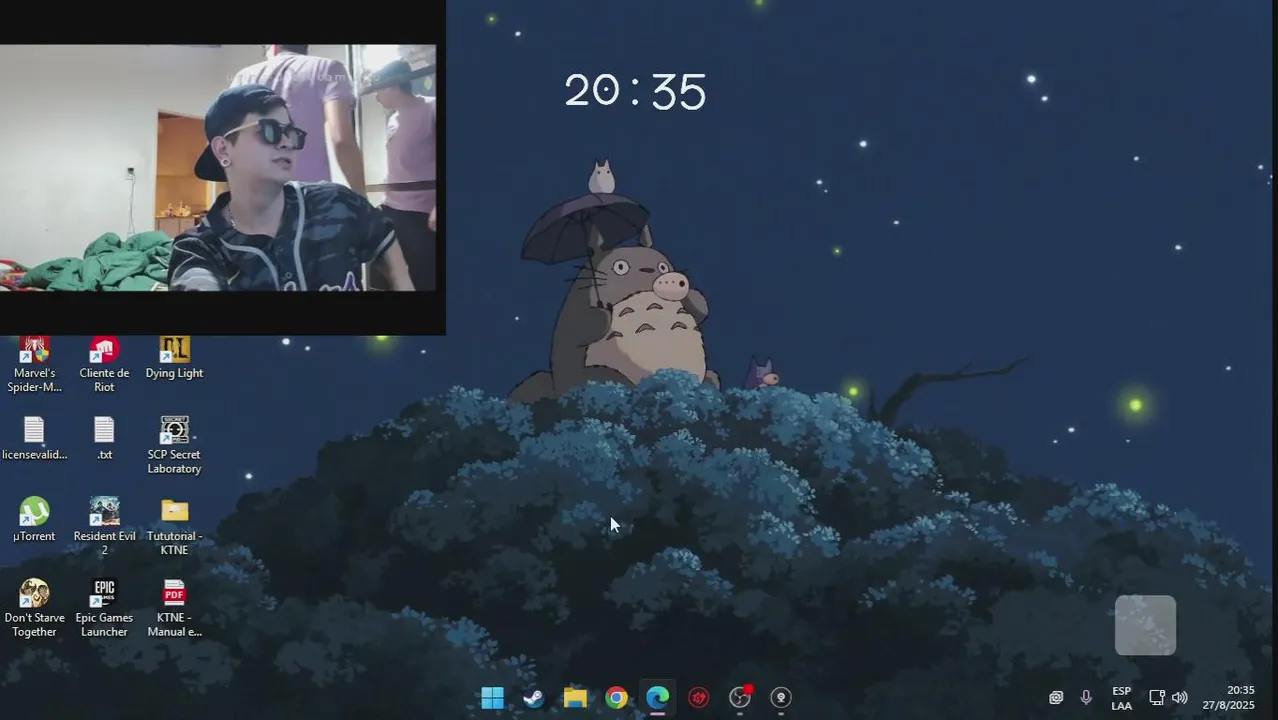Select the licensevalid... text file
The image size is (1278, 720).
pyautogui.click(x=34, y=439)
